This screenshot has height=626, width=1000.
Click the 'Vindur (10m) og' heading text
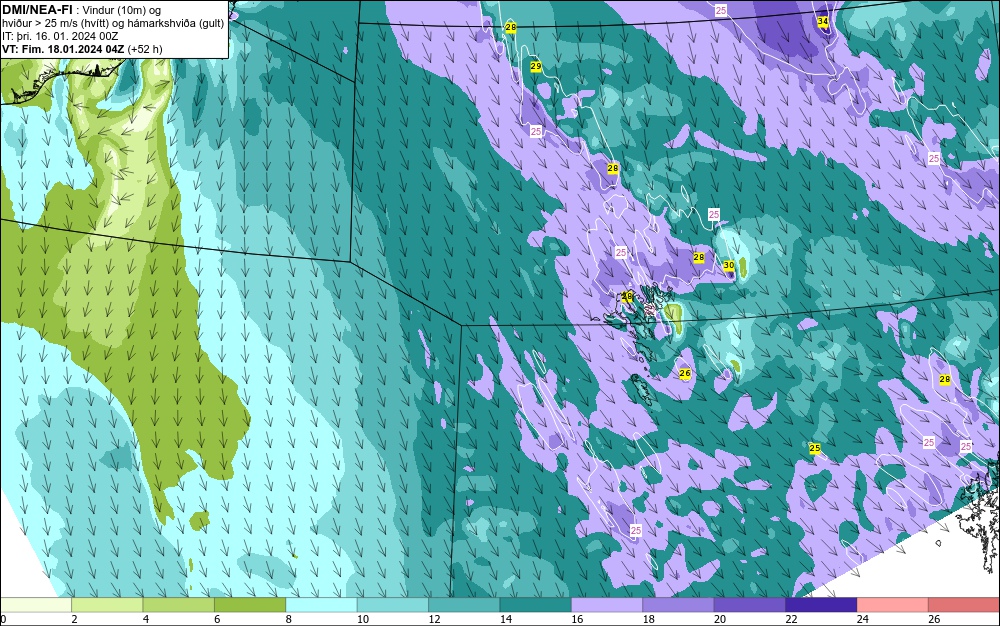pos(122,10)
